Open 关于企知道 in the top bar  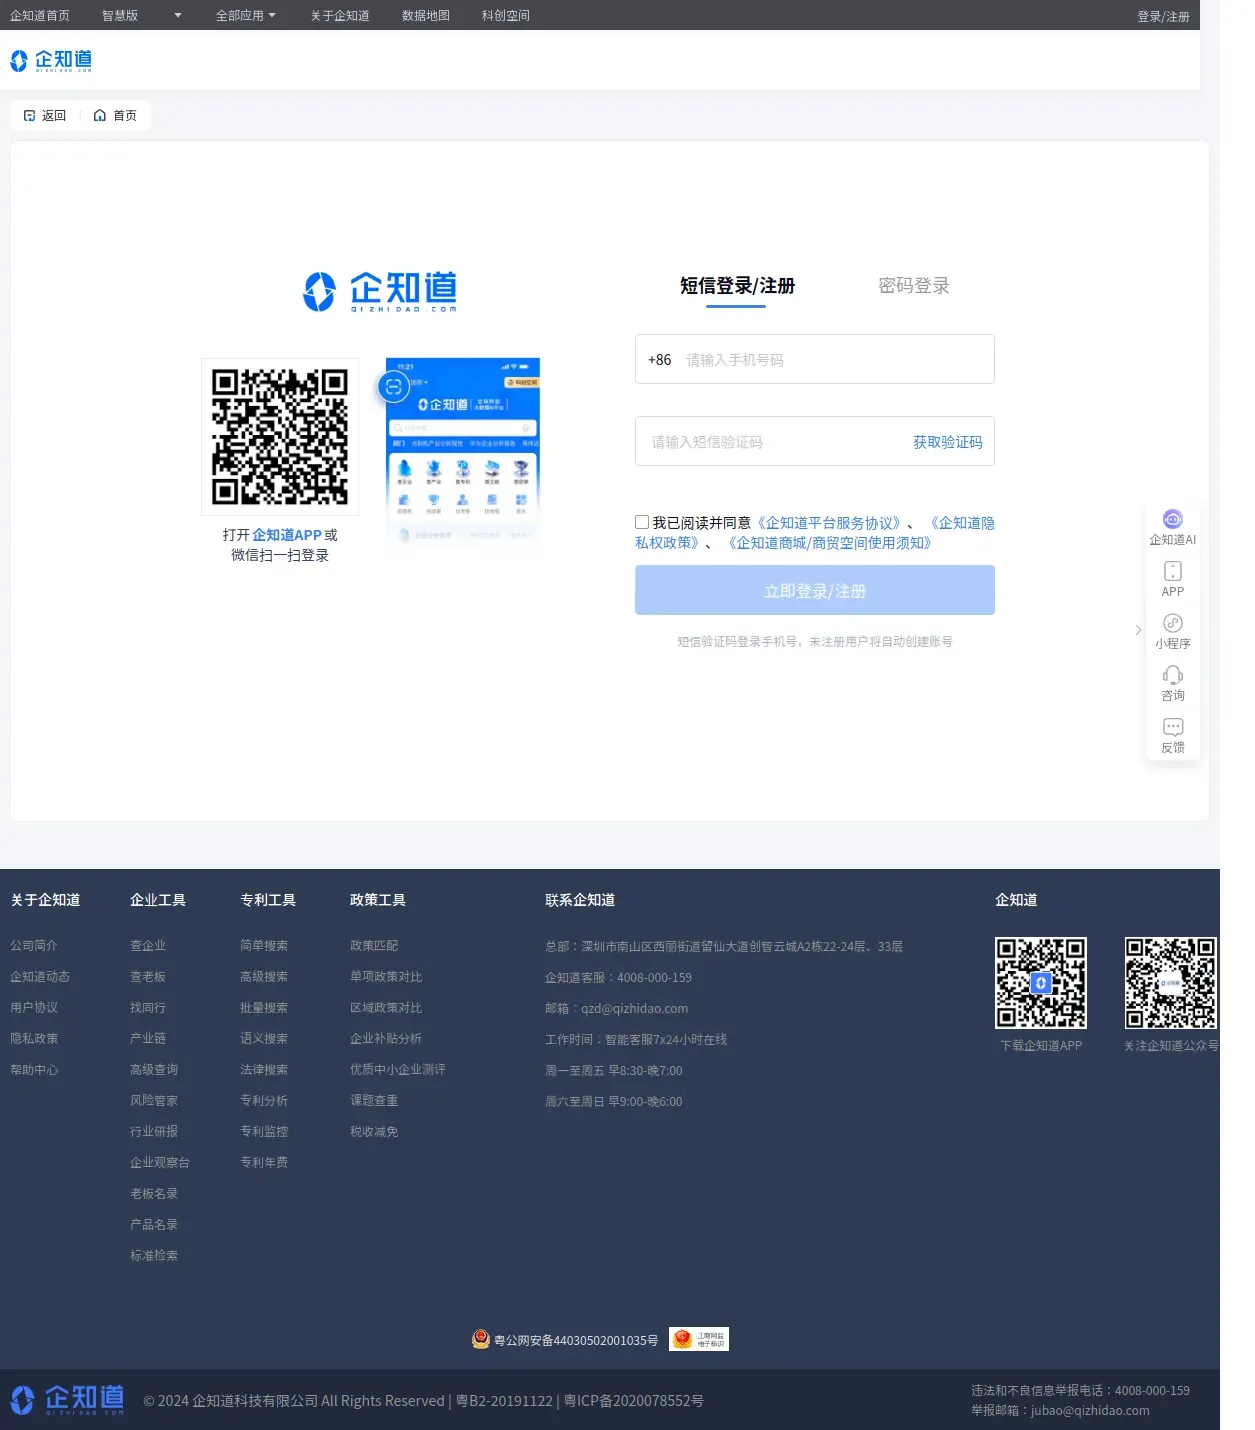[340, 15]
